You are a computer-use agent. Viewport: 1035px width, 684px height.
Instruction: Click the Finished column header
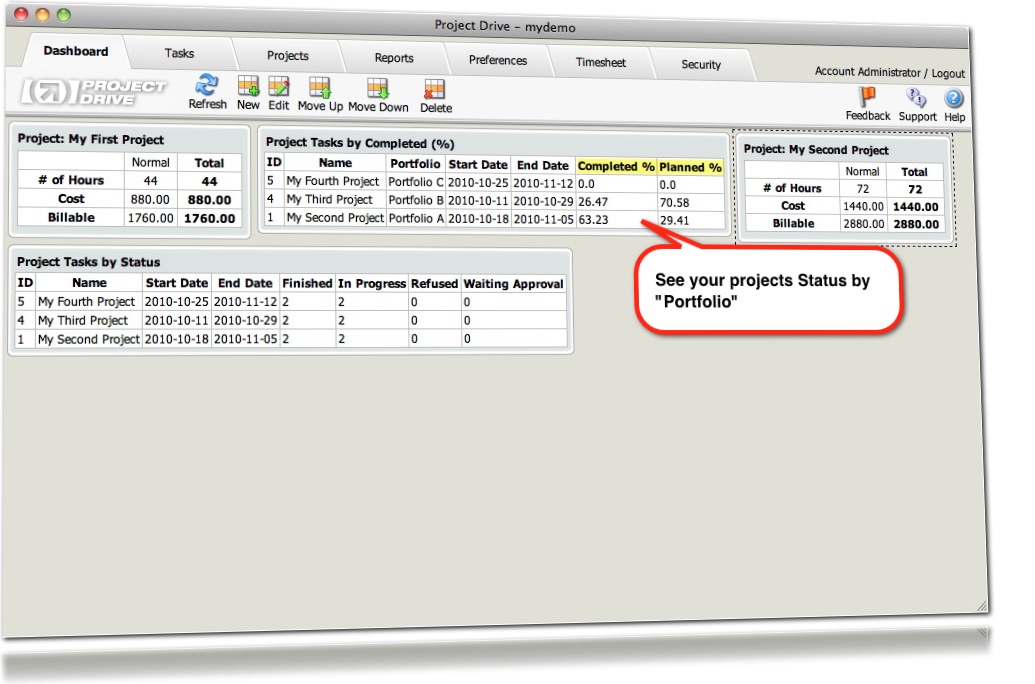click(x=307, y=283)
